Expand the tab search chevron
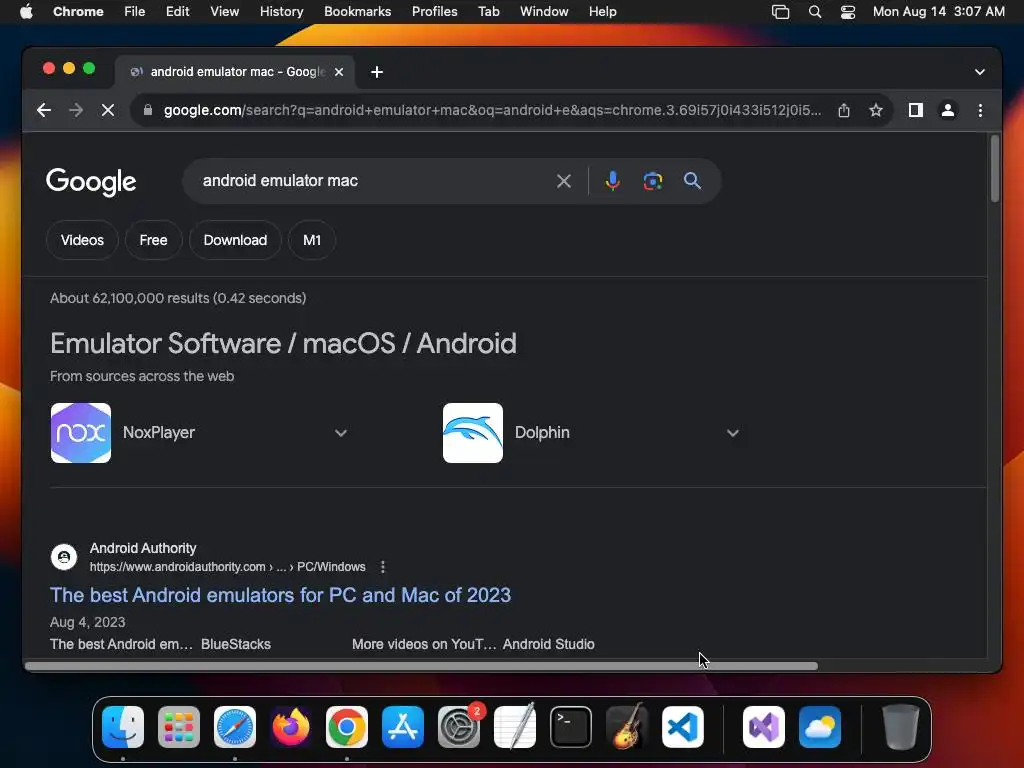Image resolution: width=1024 pixels, height=768 pixels. [980, 72]
